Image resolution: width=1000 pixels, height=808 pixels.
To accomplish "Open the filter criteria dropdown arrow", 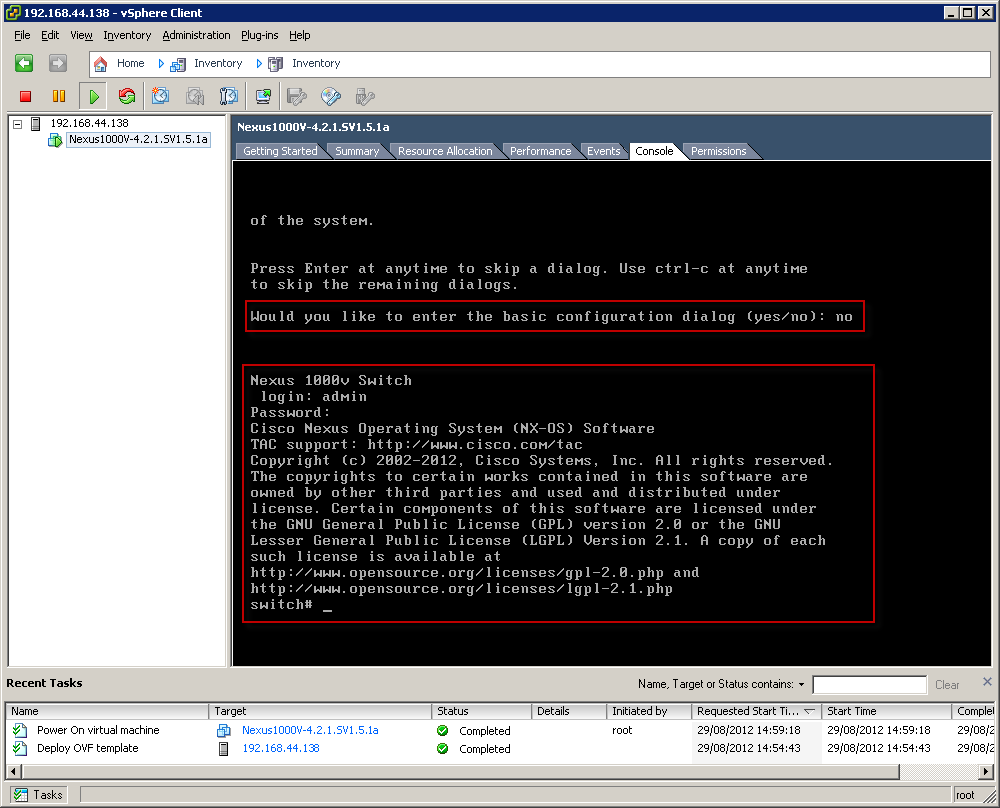I will coord(801,684).
